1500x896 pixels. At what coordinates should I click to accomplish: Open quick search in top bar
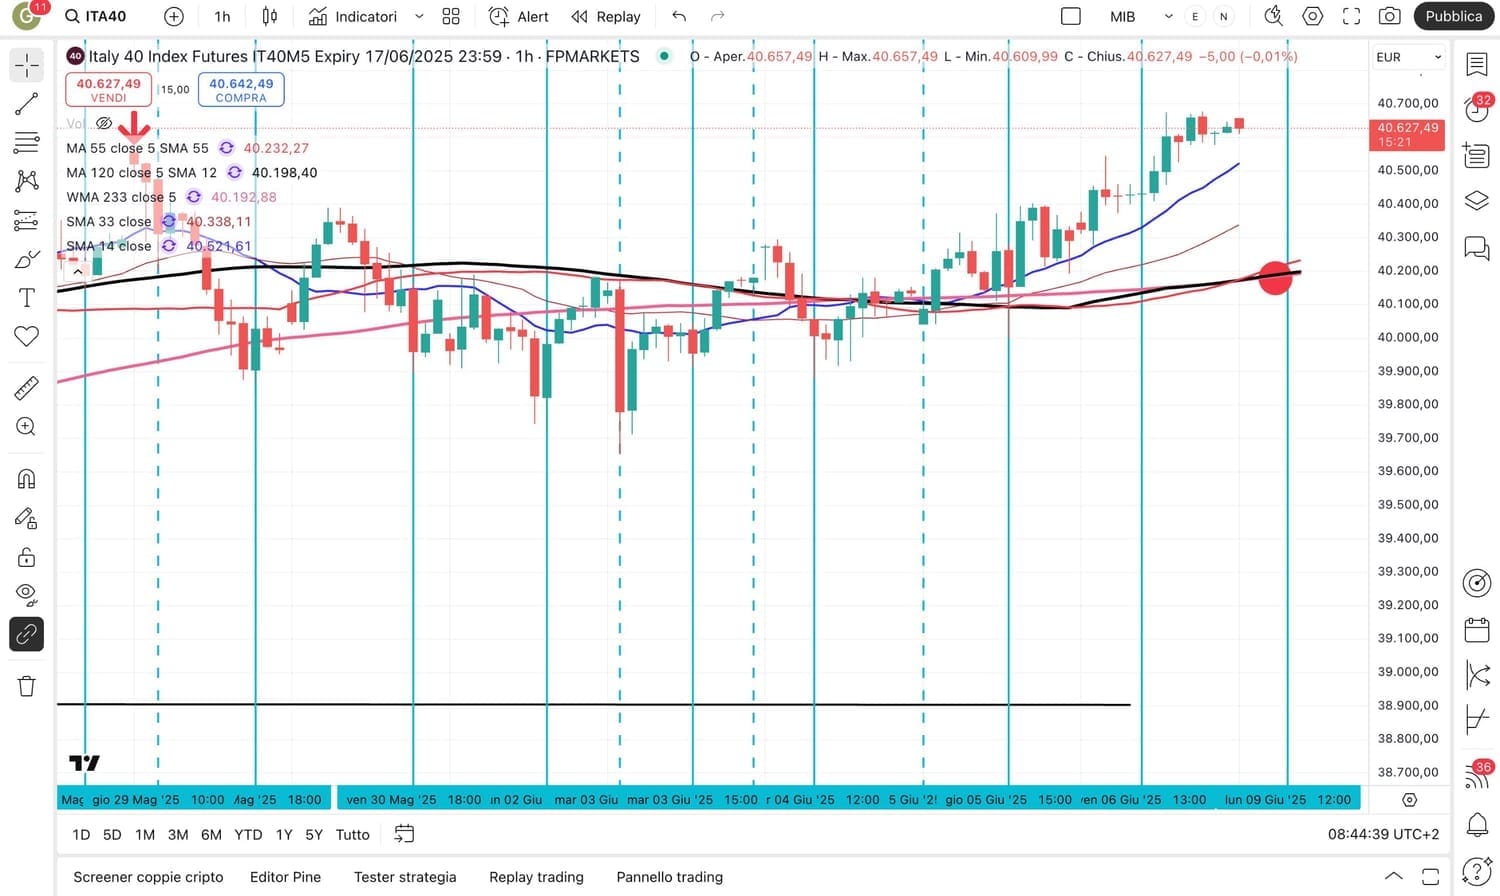(1273, 16)
